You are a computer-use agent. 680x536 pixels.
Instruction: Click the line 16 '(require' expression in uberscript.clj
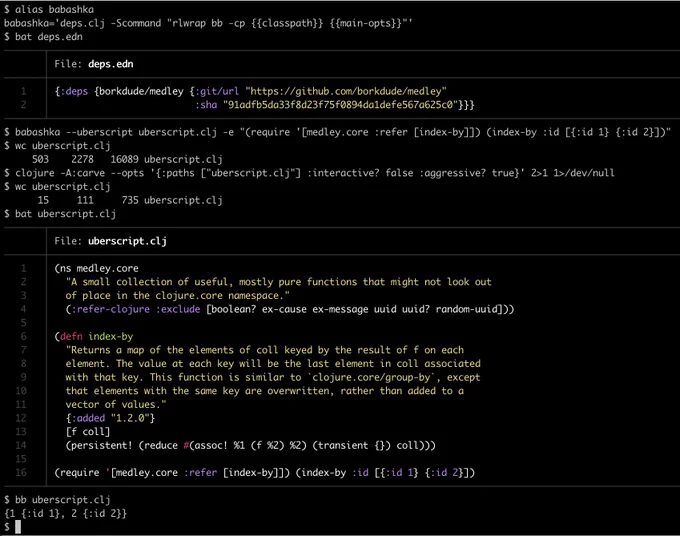pos(265,472)
